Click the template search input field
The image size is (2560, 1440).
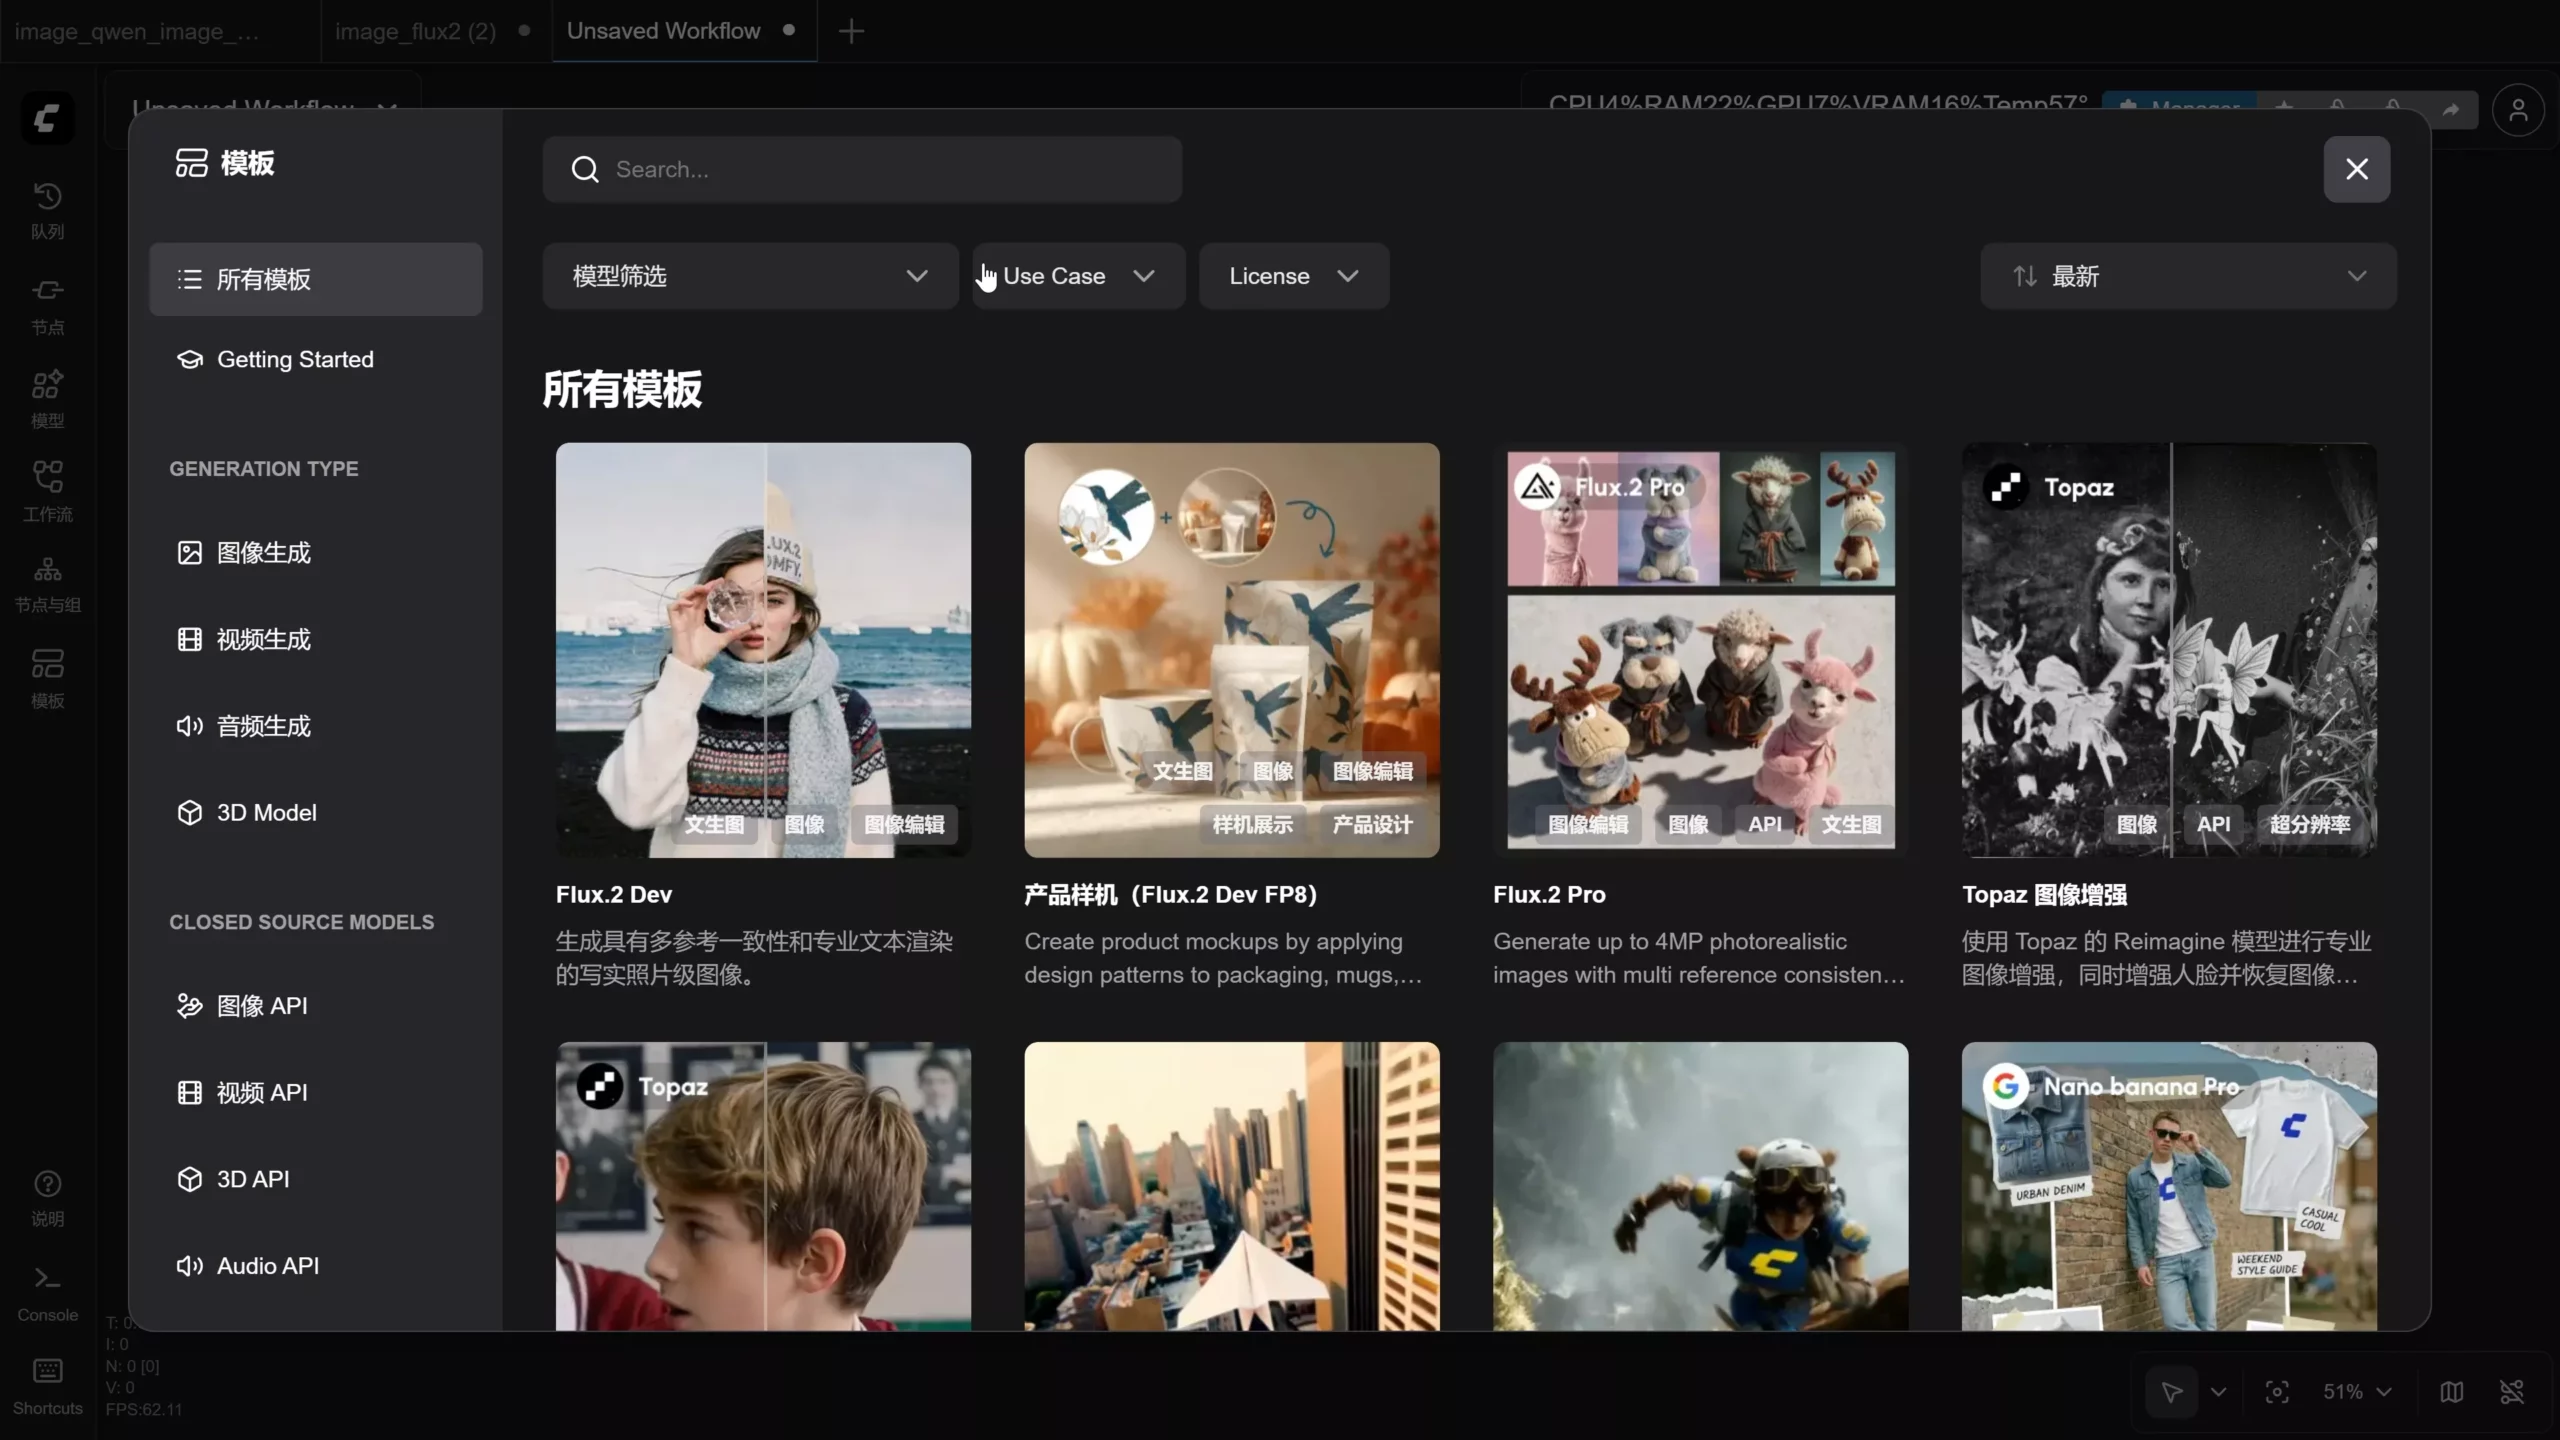coord(861,169)
